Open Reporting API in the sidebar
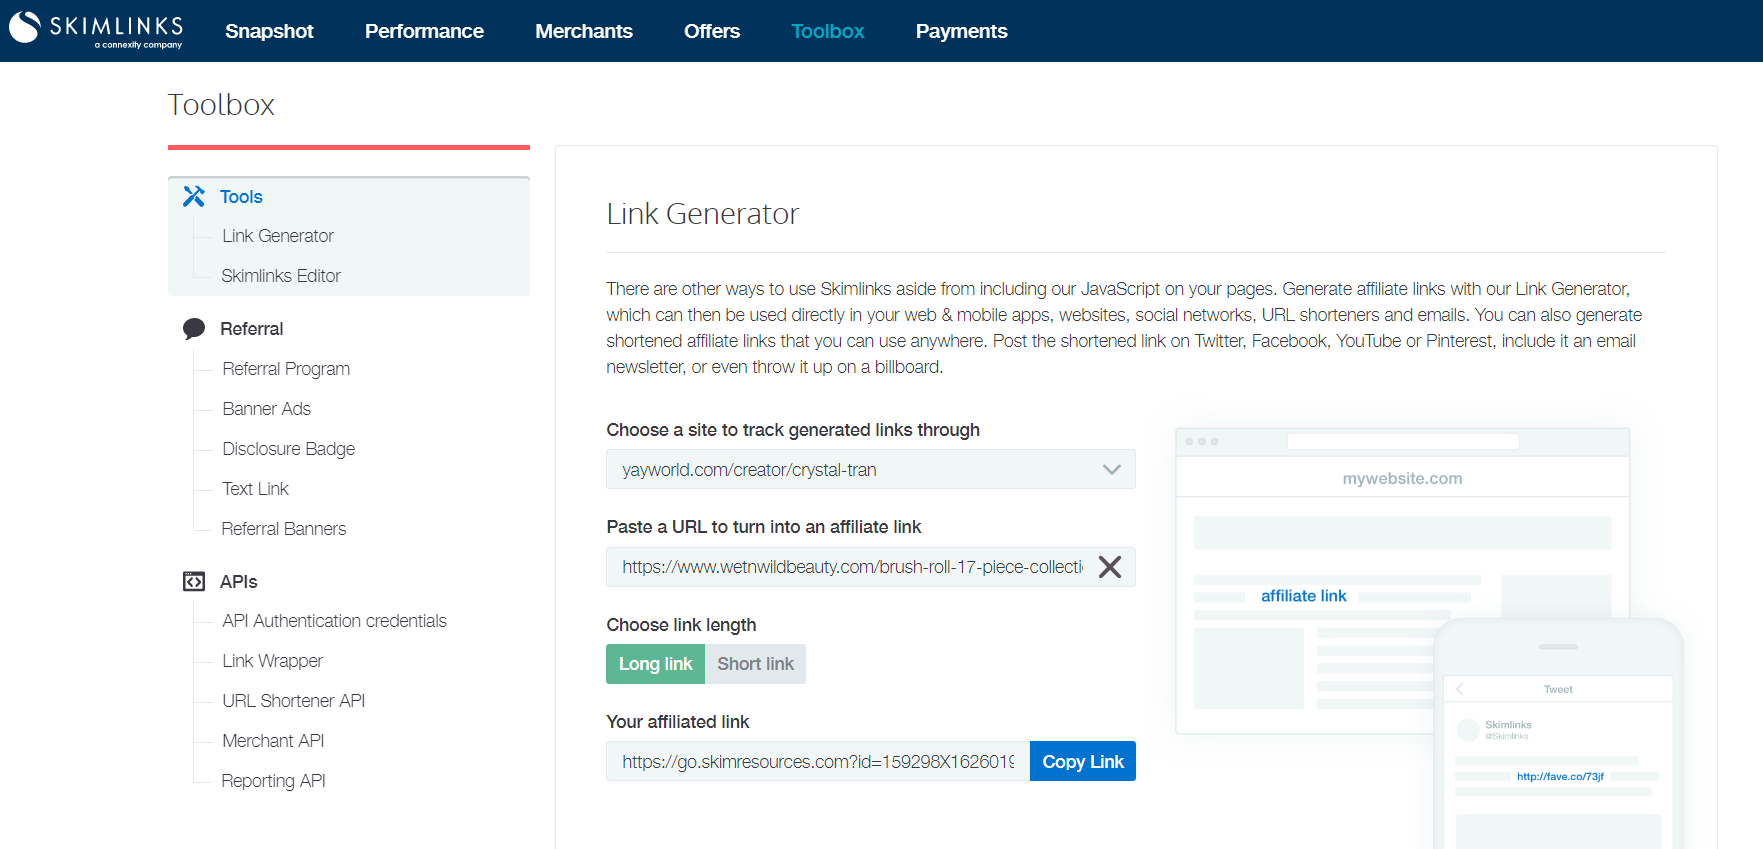1763x849 pixels. (274, 781)
